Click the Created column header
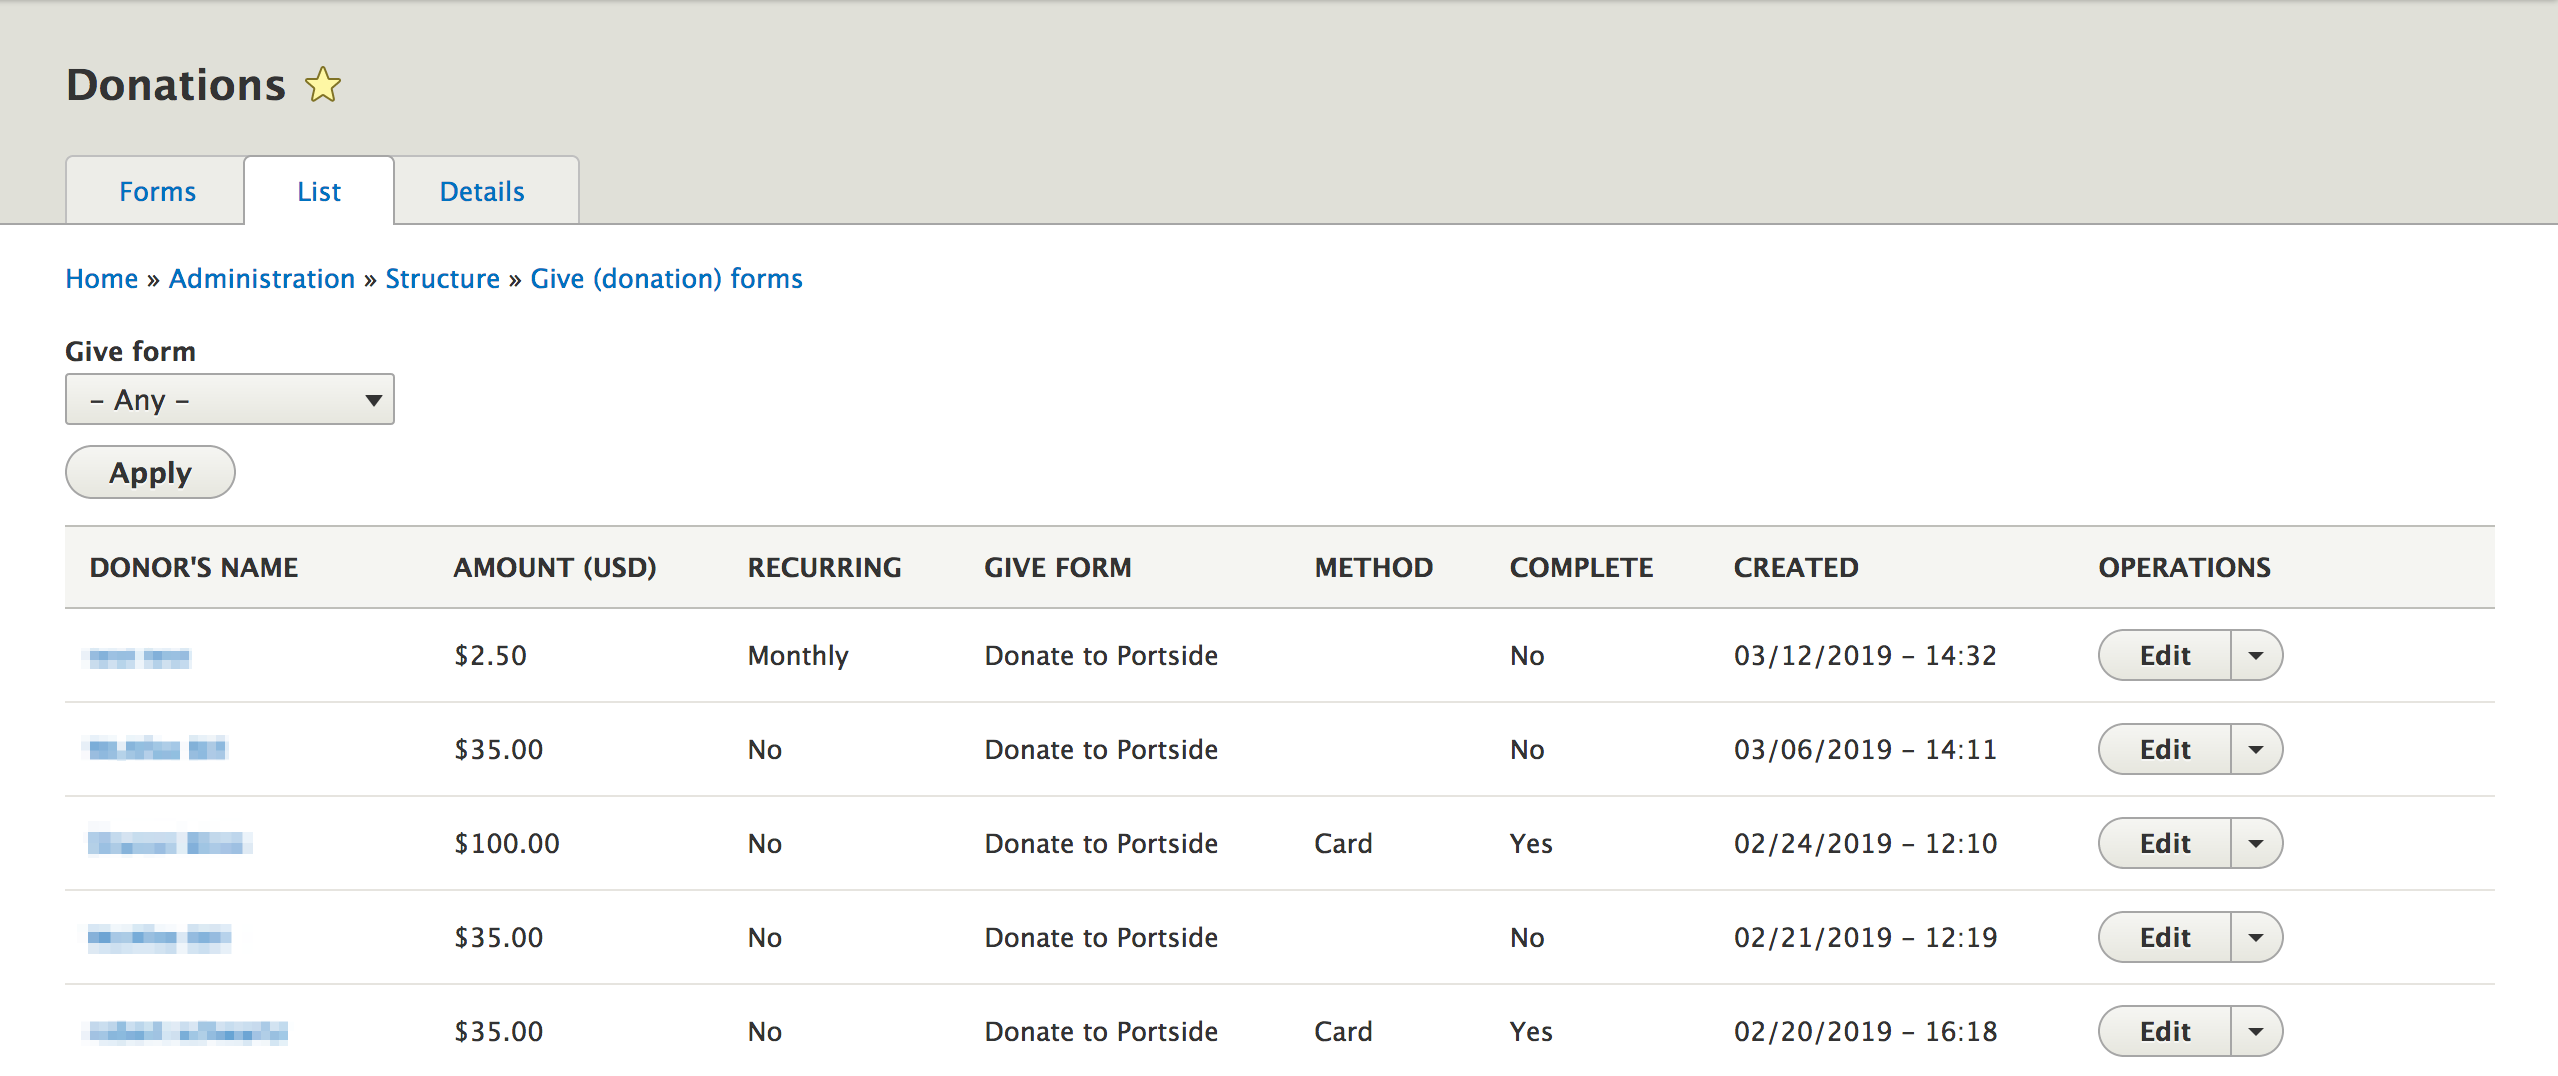2558x1076 pixels. tap(1796, 567)
